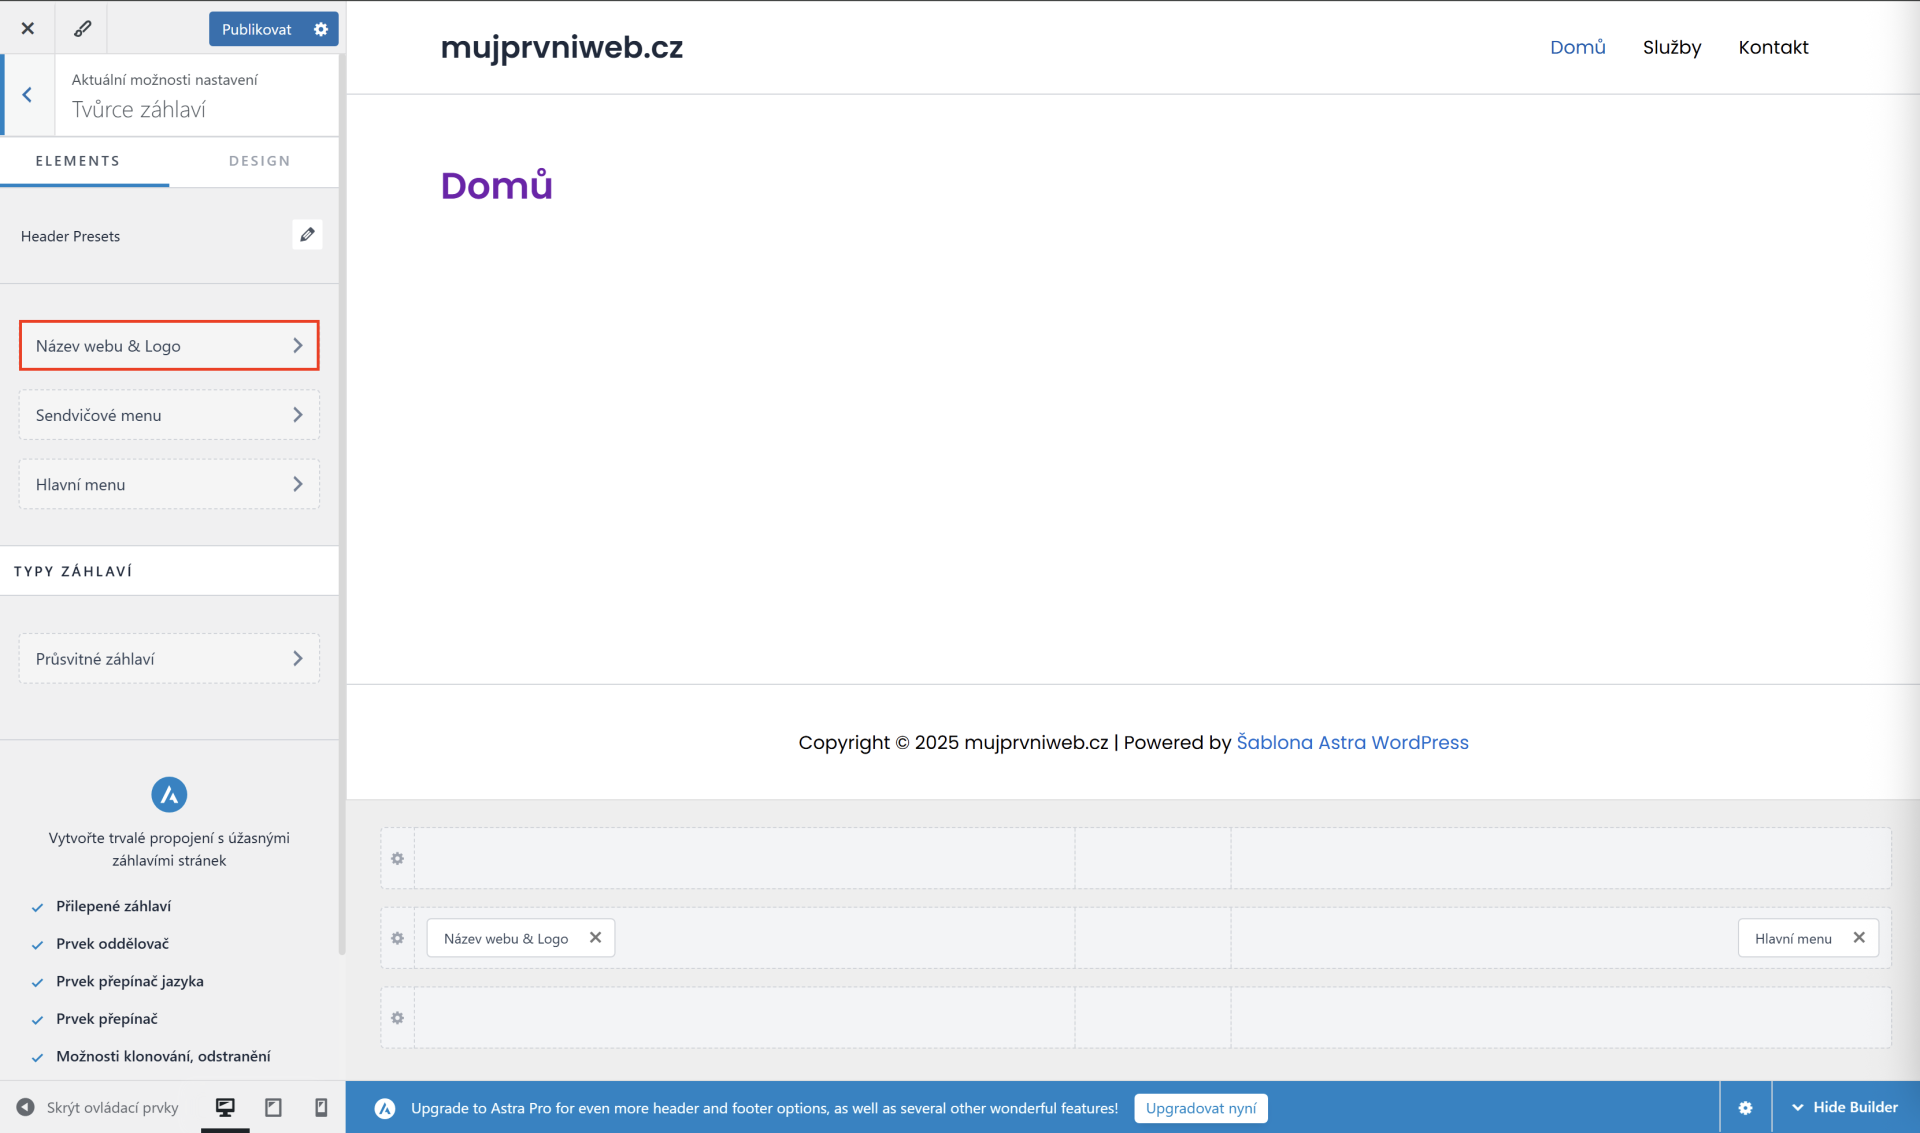This screenshot has height=1133, width=1920.
Task: Remove Hlavní menu element from builder
Action: tap(1859, 937)
